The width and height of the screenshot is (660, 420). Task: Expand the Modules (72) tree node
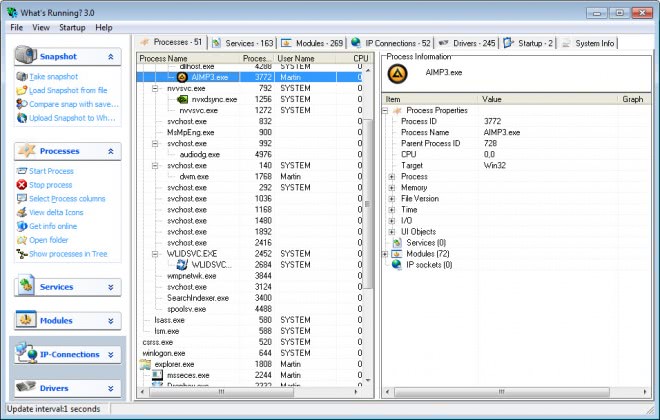click(386, 253)
